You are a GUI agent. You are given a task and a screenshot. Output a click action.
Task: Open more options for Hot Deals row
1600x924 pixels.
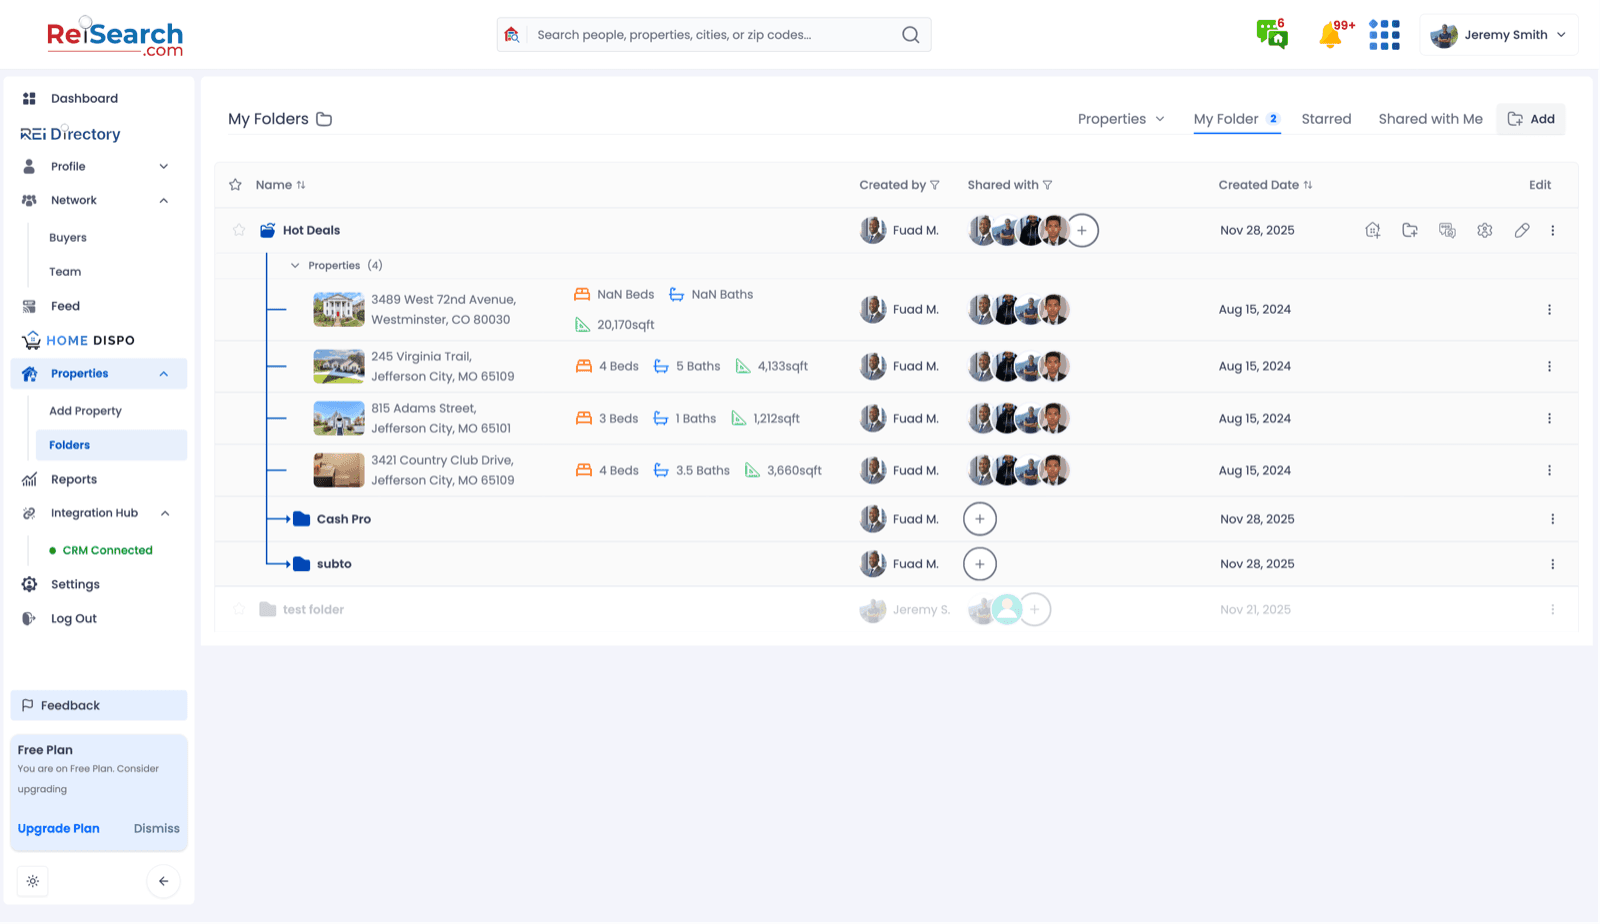(1553, 230)
